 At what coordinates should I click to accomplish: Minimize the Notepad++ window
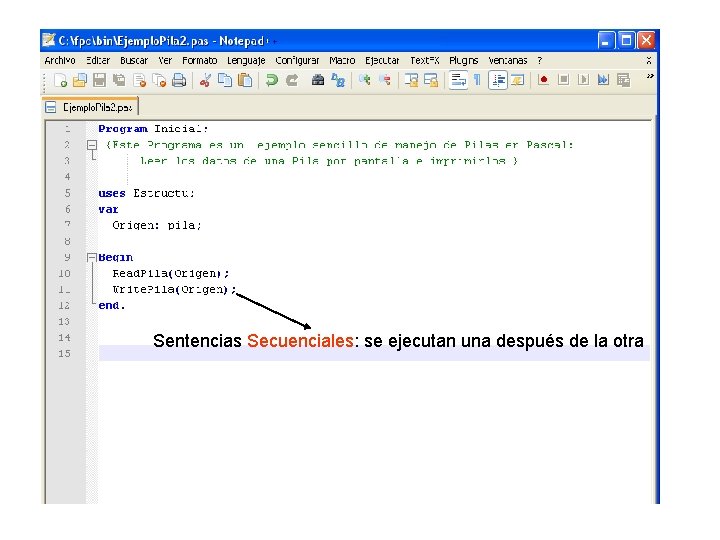[x=606, y=41]
